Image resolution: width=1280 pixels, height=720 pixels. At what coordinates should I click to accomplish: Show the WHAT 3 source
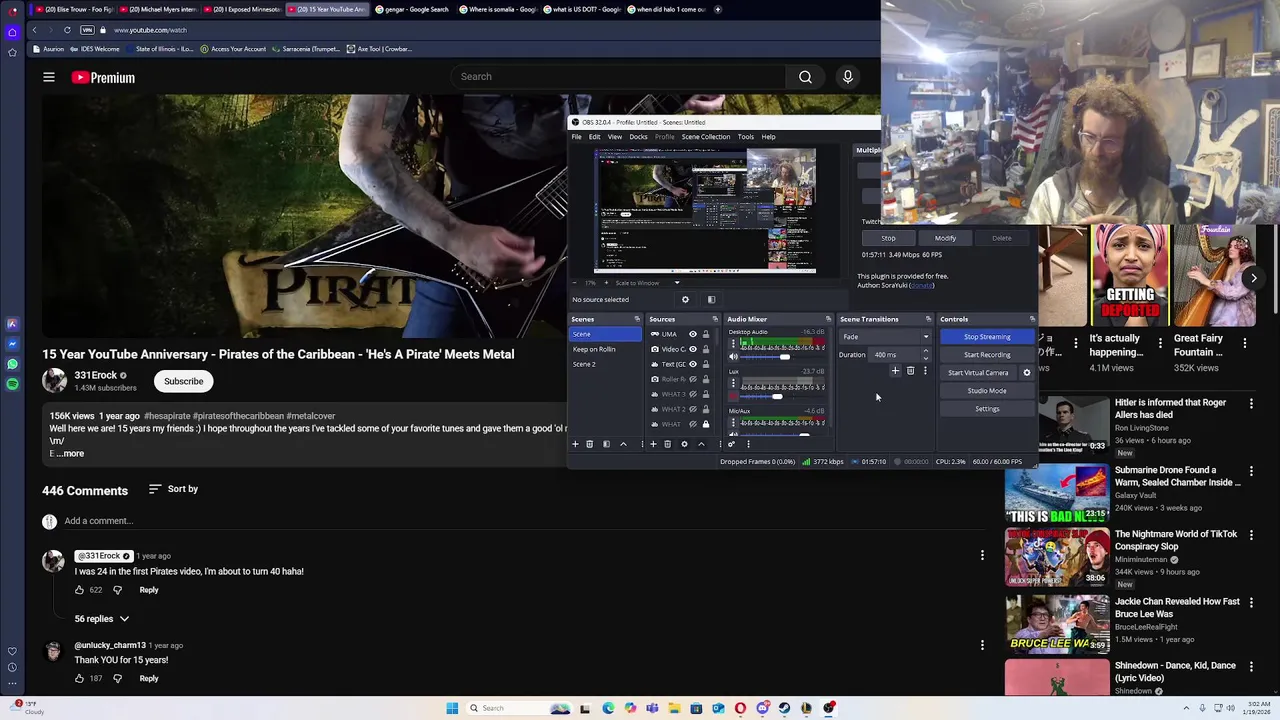[692, 394]
